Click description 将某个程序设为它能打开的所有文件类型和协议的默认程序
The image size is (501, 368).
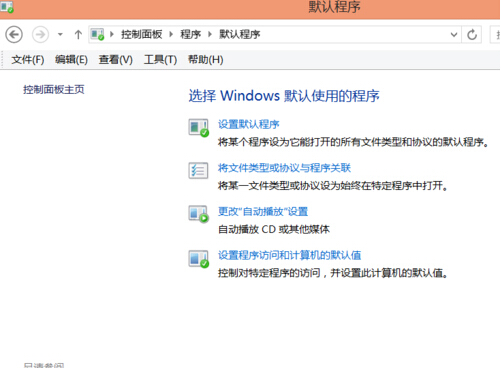353,142
